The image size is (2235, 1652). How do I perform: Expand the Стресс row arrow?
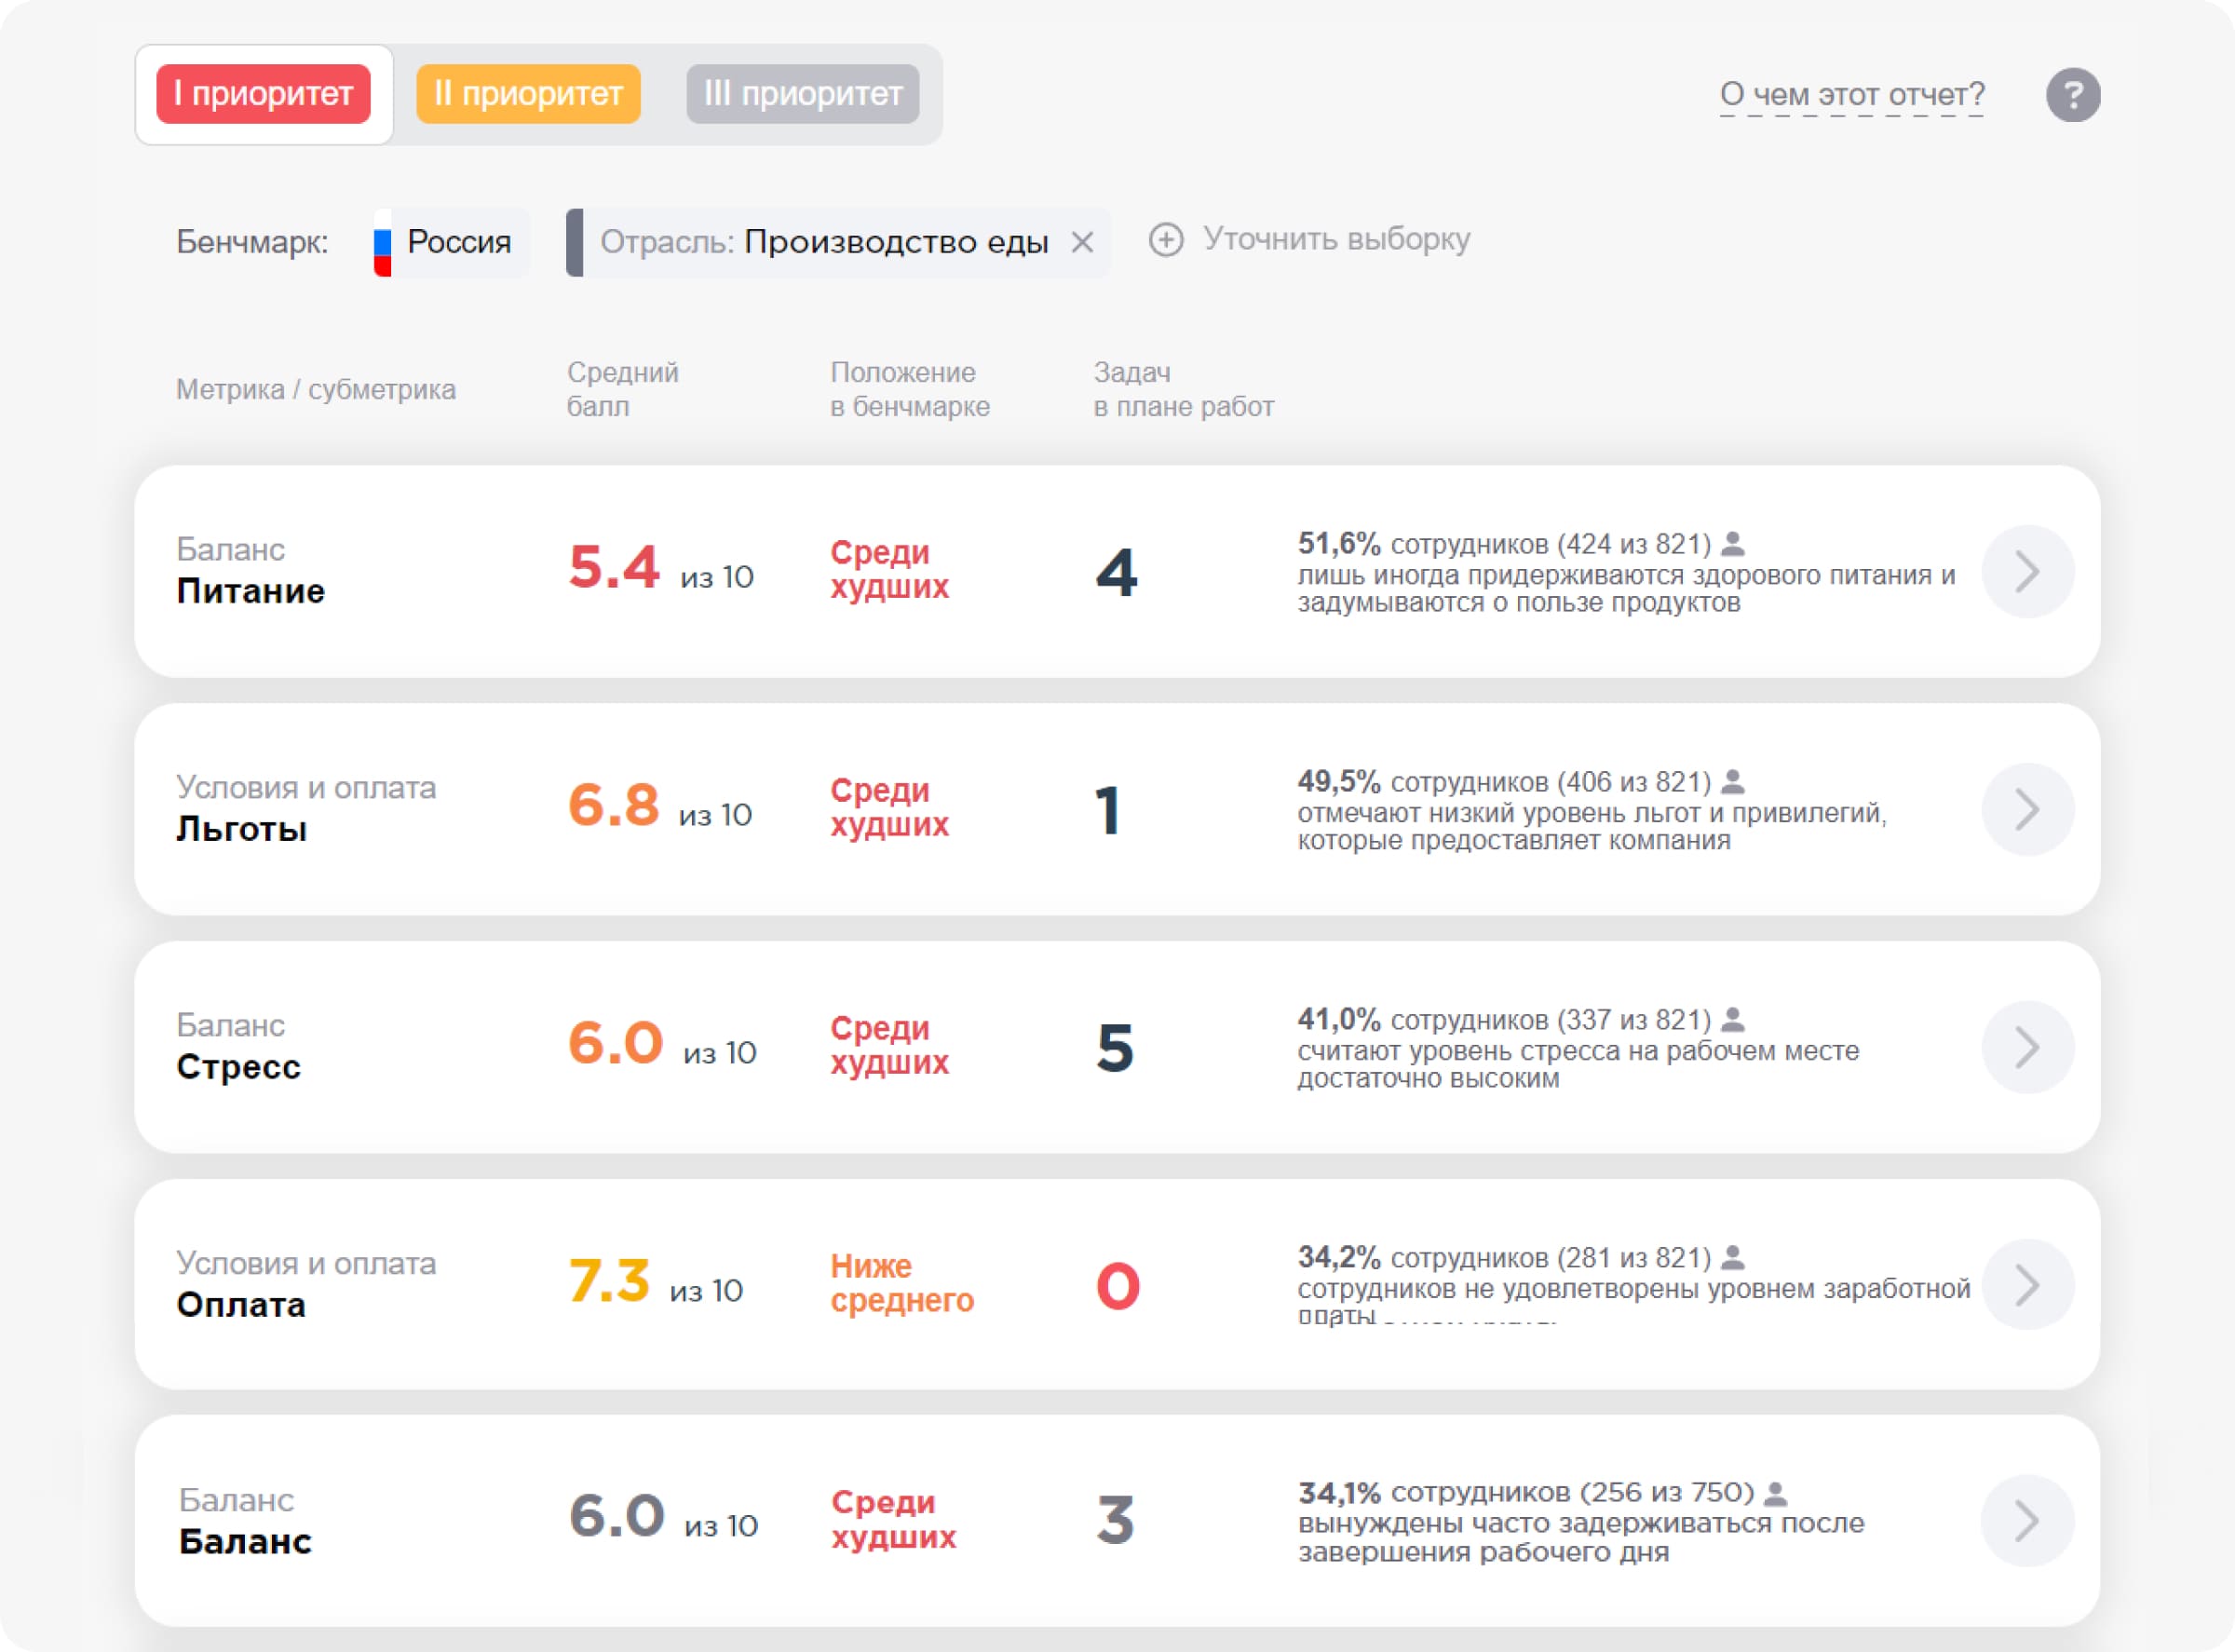2027,1048
